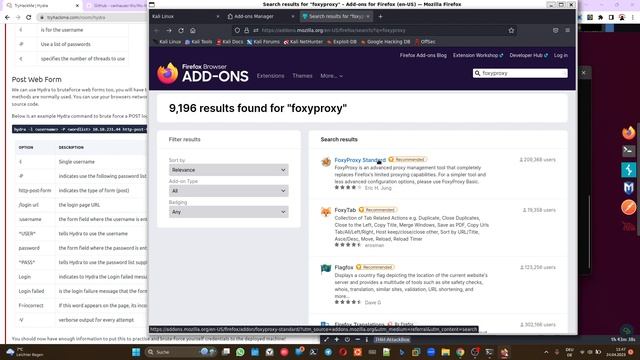This screenshot has height=360, width=640.
Task: Expand the Add-on Type dropdown
Action: [x=229, y=191]
